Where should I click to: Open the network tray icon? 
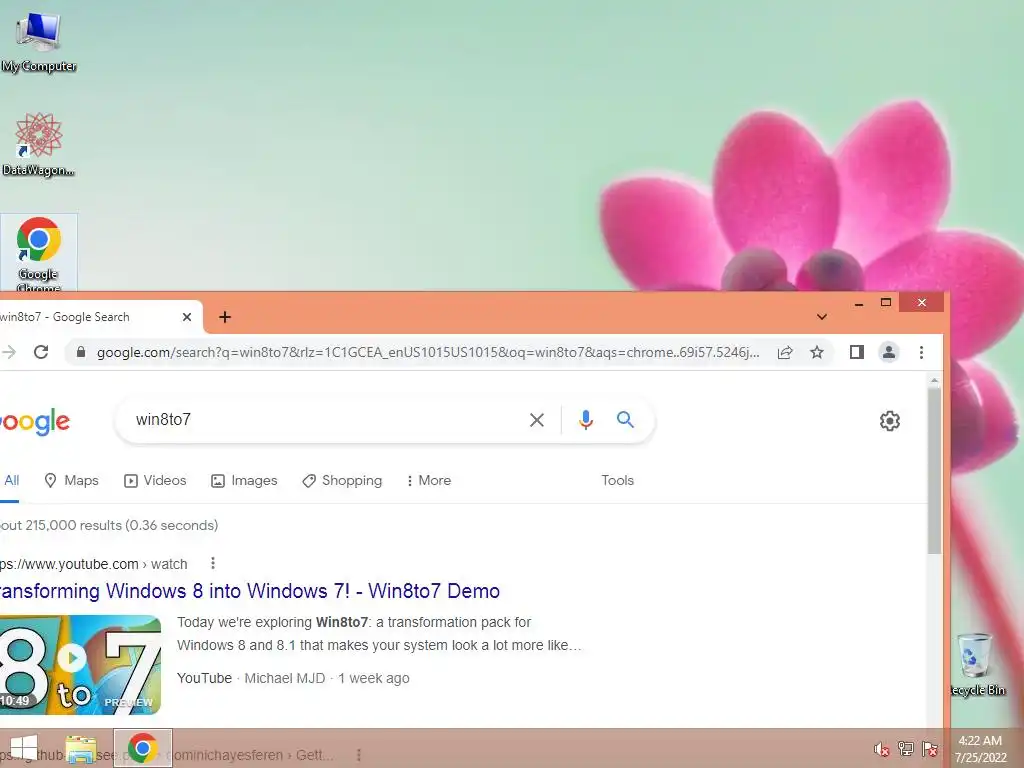pos(906,749)
